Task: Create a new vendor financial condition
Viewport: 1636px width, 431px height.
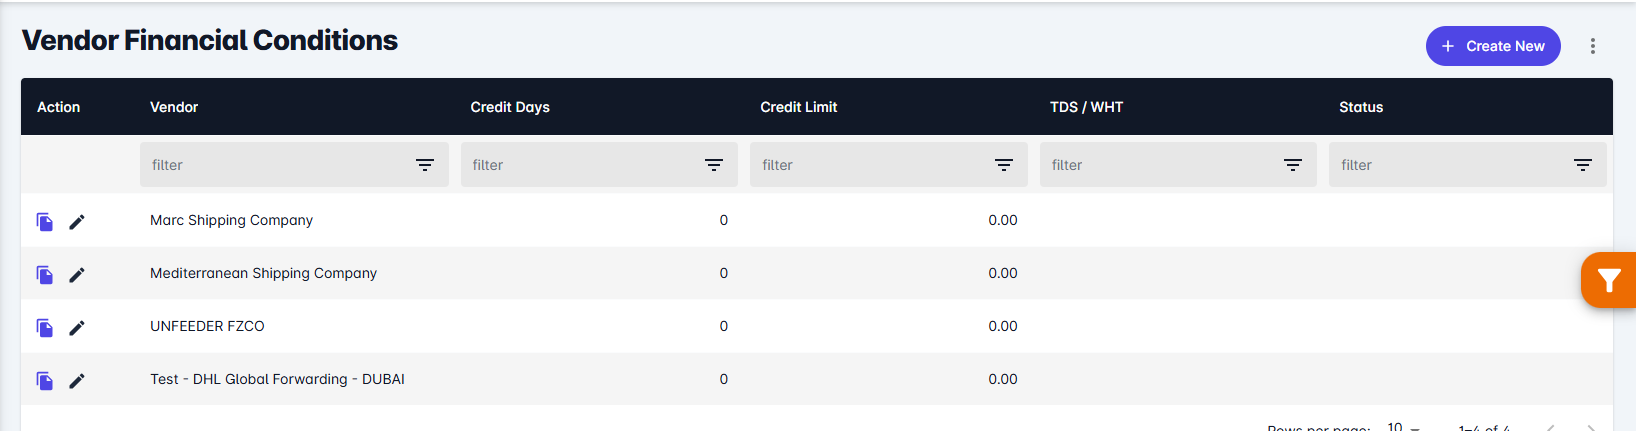Action: (x=1493, y=46)
